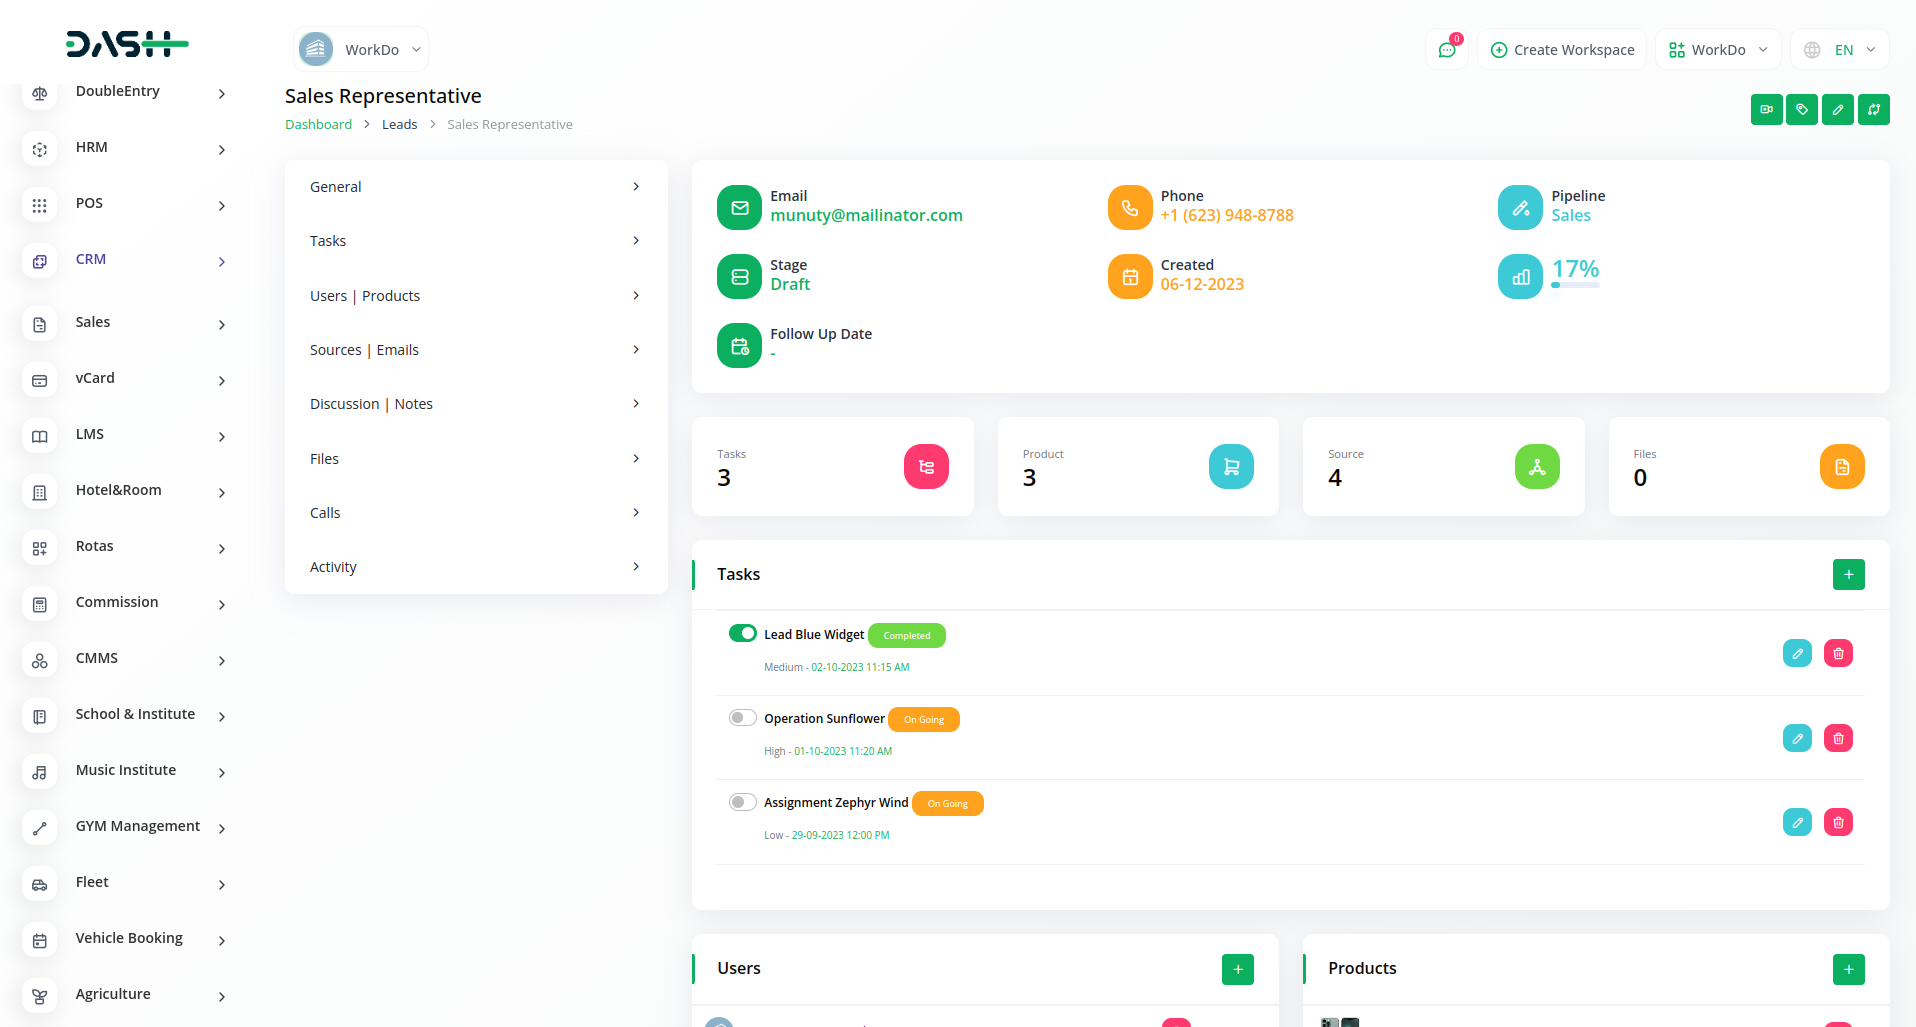Enable the Assignment Zephyr Wind task toggle

point(742,802)
